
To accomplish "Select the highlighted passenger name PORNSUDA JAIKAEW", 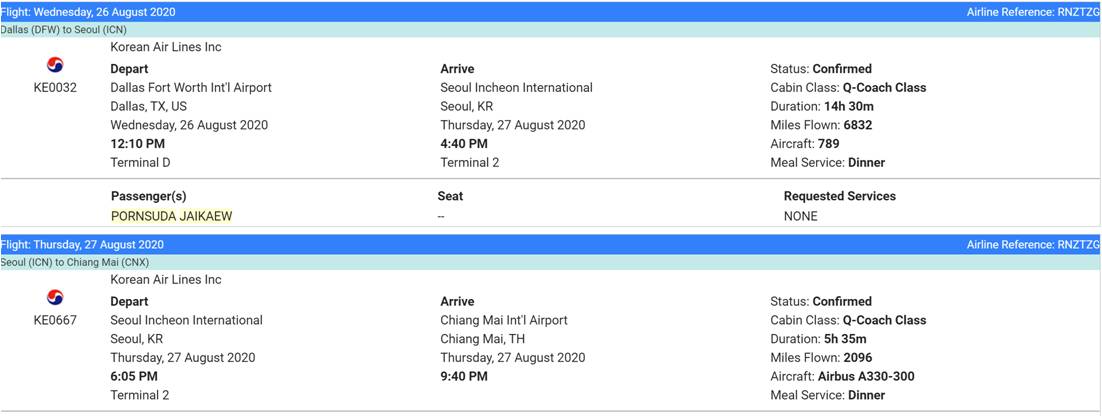I will click(x=171, y=216).
